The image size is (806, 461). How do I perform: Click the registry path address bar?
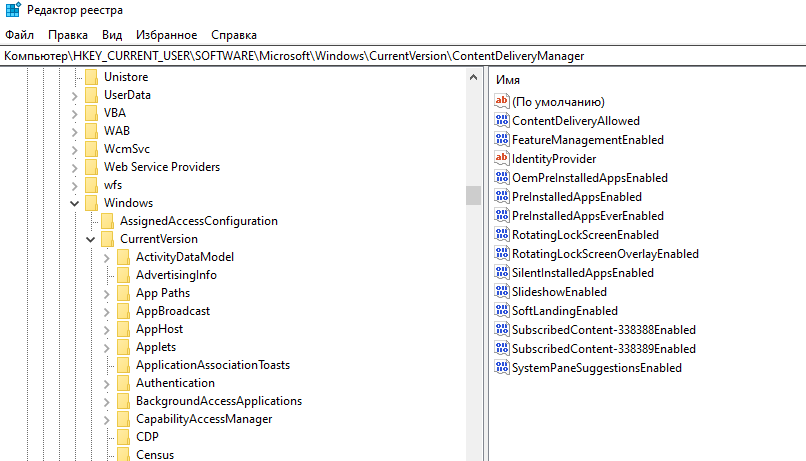tap(400, 56)
